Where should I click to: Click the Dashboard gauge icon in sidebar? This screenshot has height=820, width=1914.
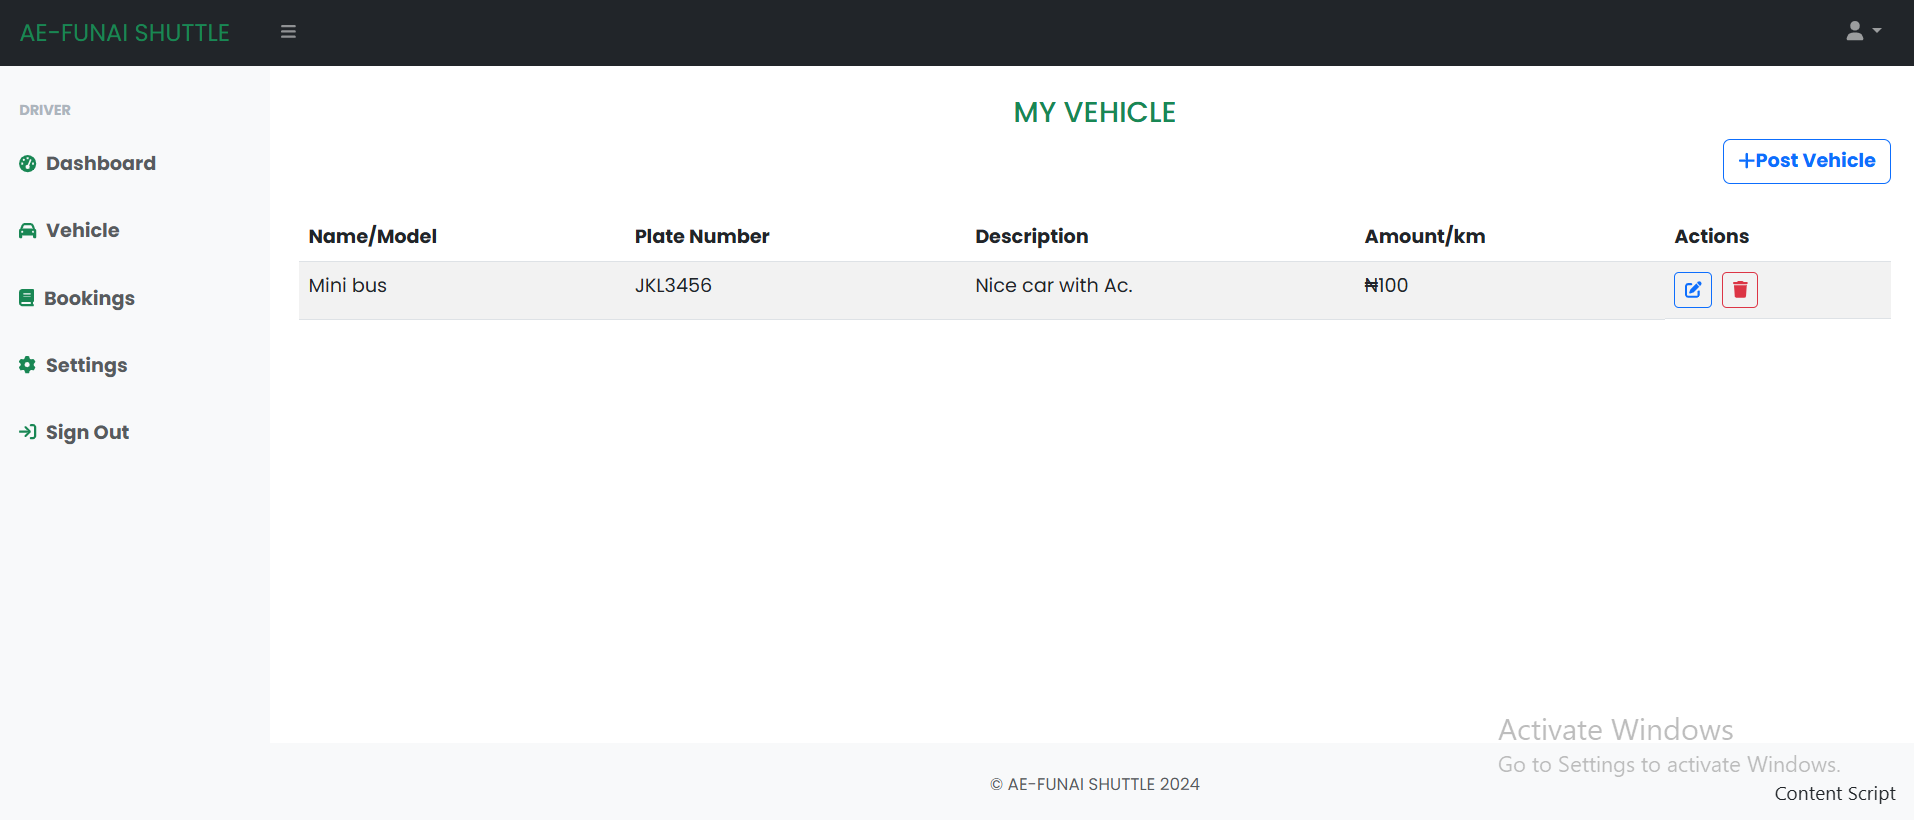[28, 164]
